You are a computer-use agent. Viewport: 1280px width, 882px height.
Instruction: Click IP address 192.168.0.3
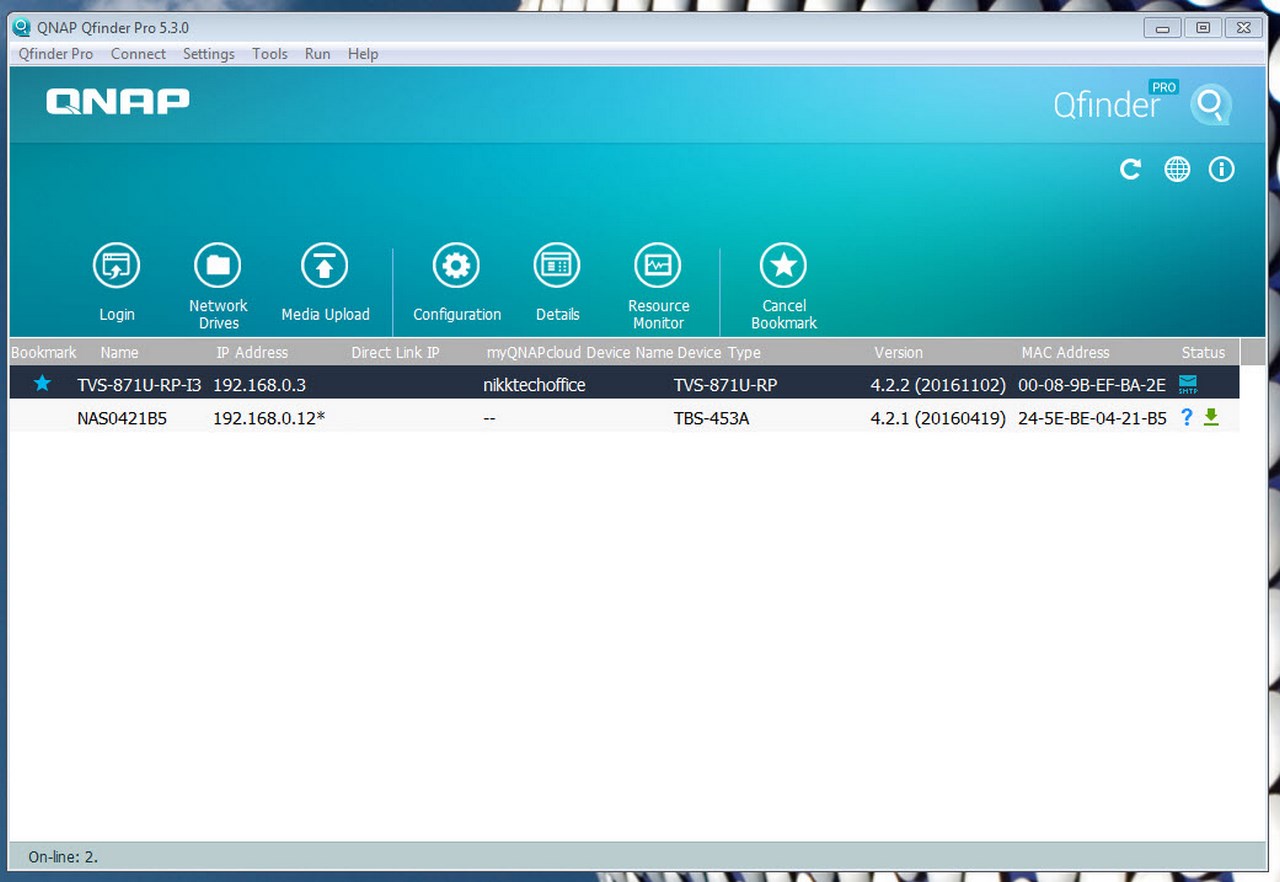pyautogui.click(x=259, y=384)
